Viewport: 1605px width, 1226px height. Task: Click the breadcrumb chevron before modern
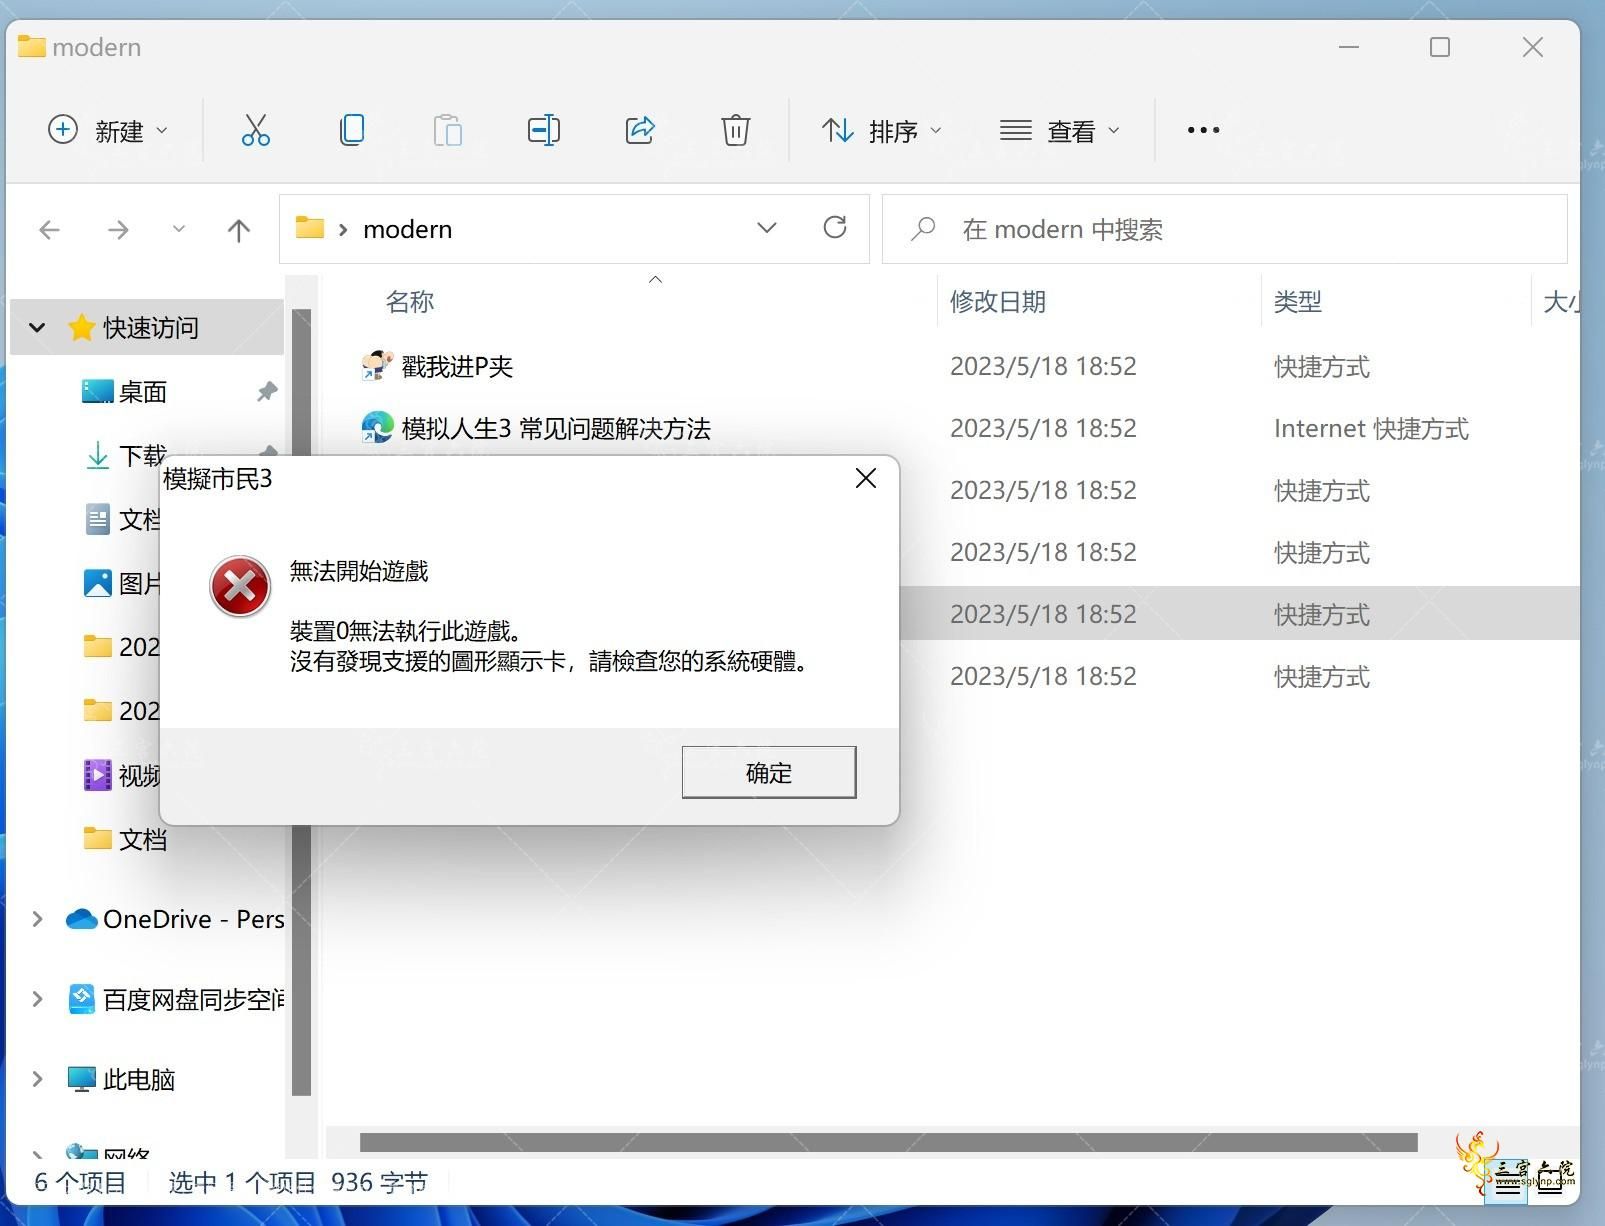click(x=343, y=229)
